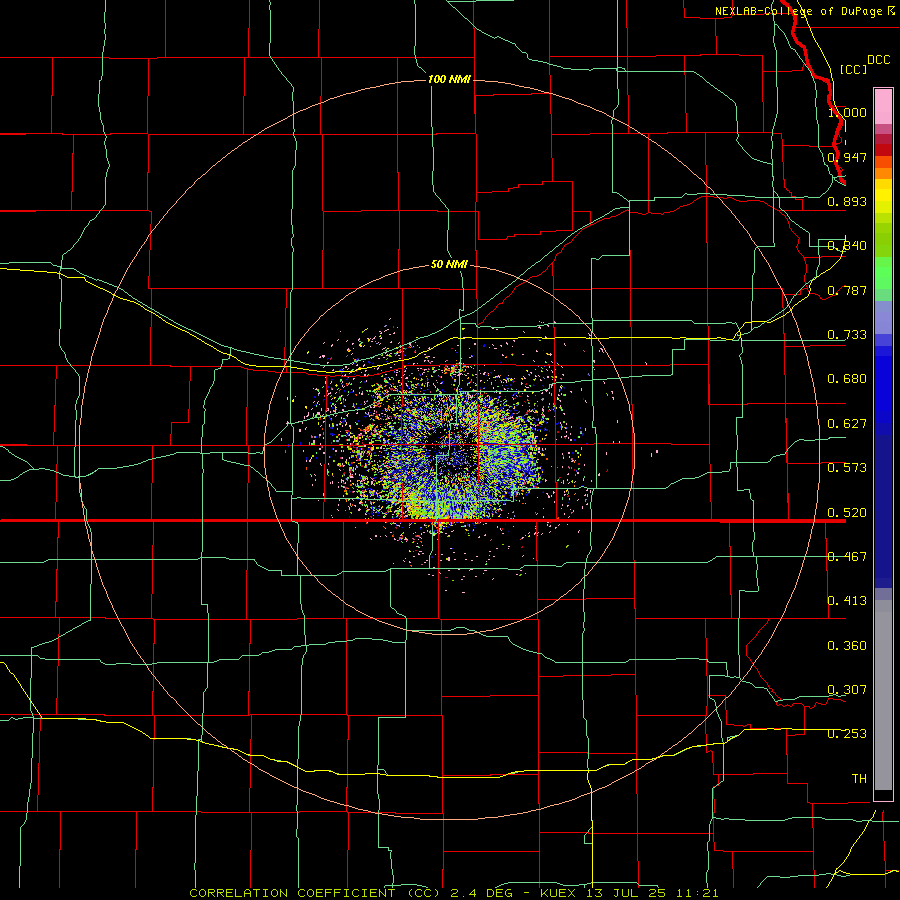Viewport: 900px width, 900px height.
Task: Click the 11:21 timestamp text
Action: point(697,893)
